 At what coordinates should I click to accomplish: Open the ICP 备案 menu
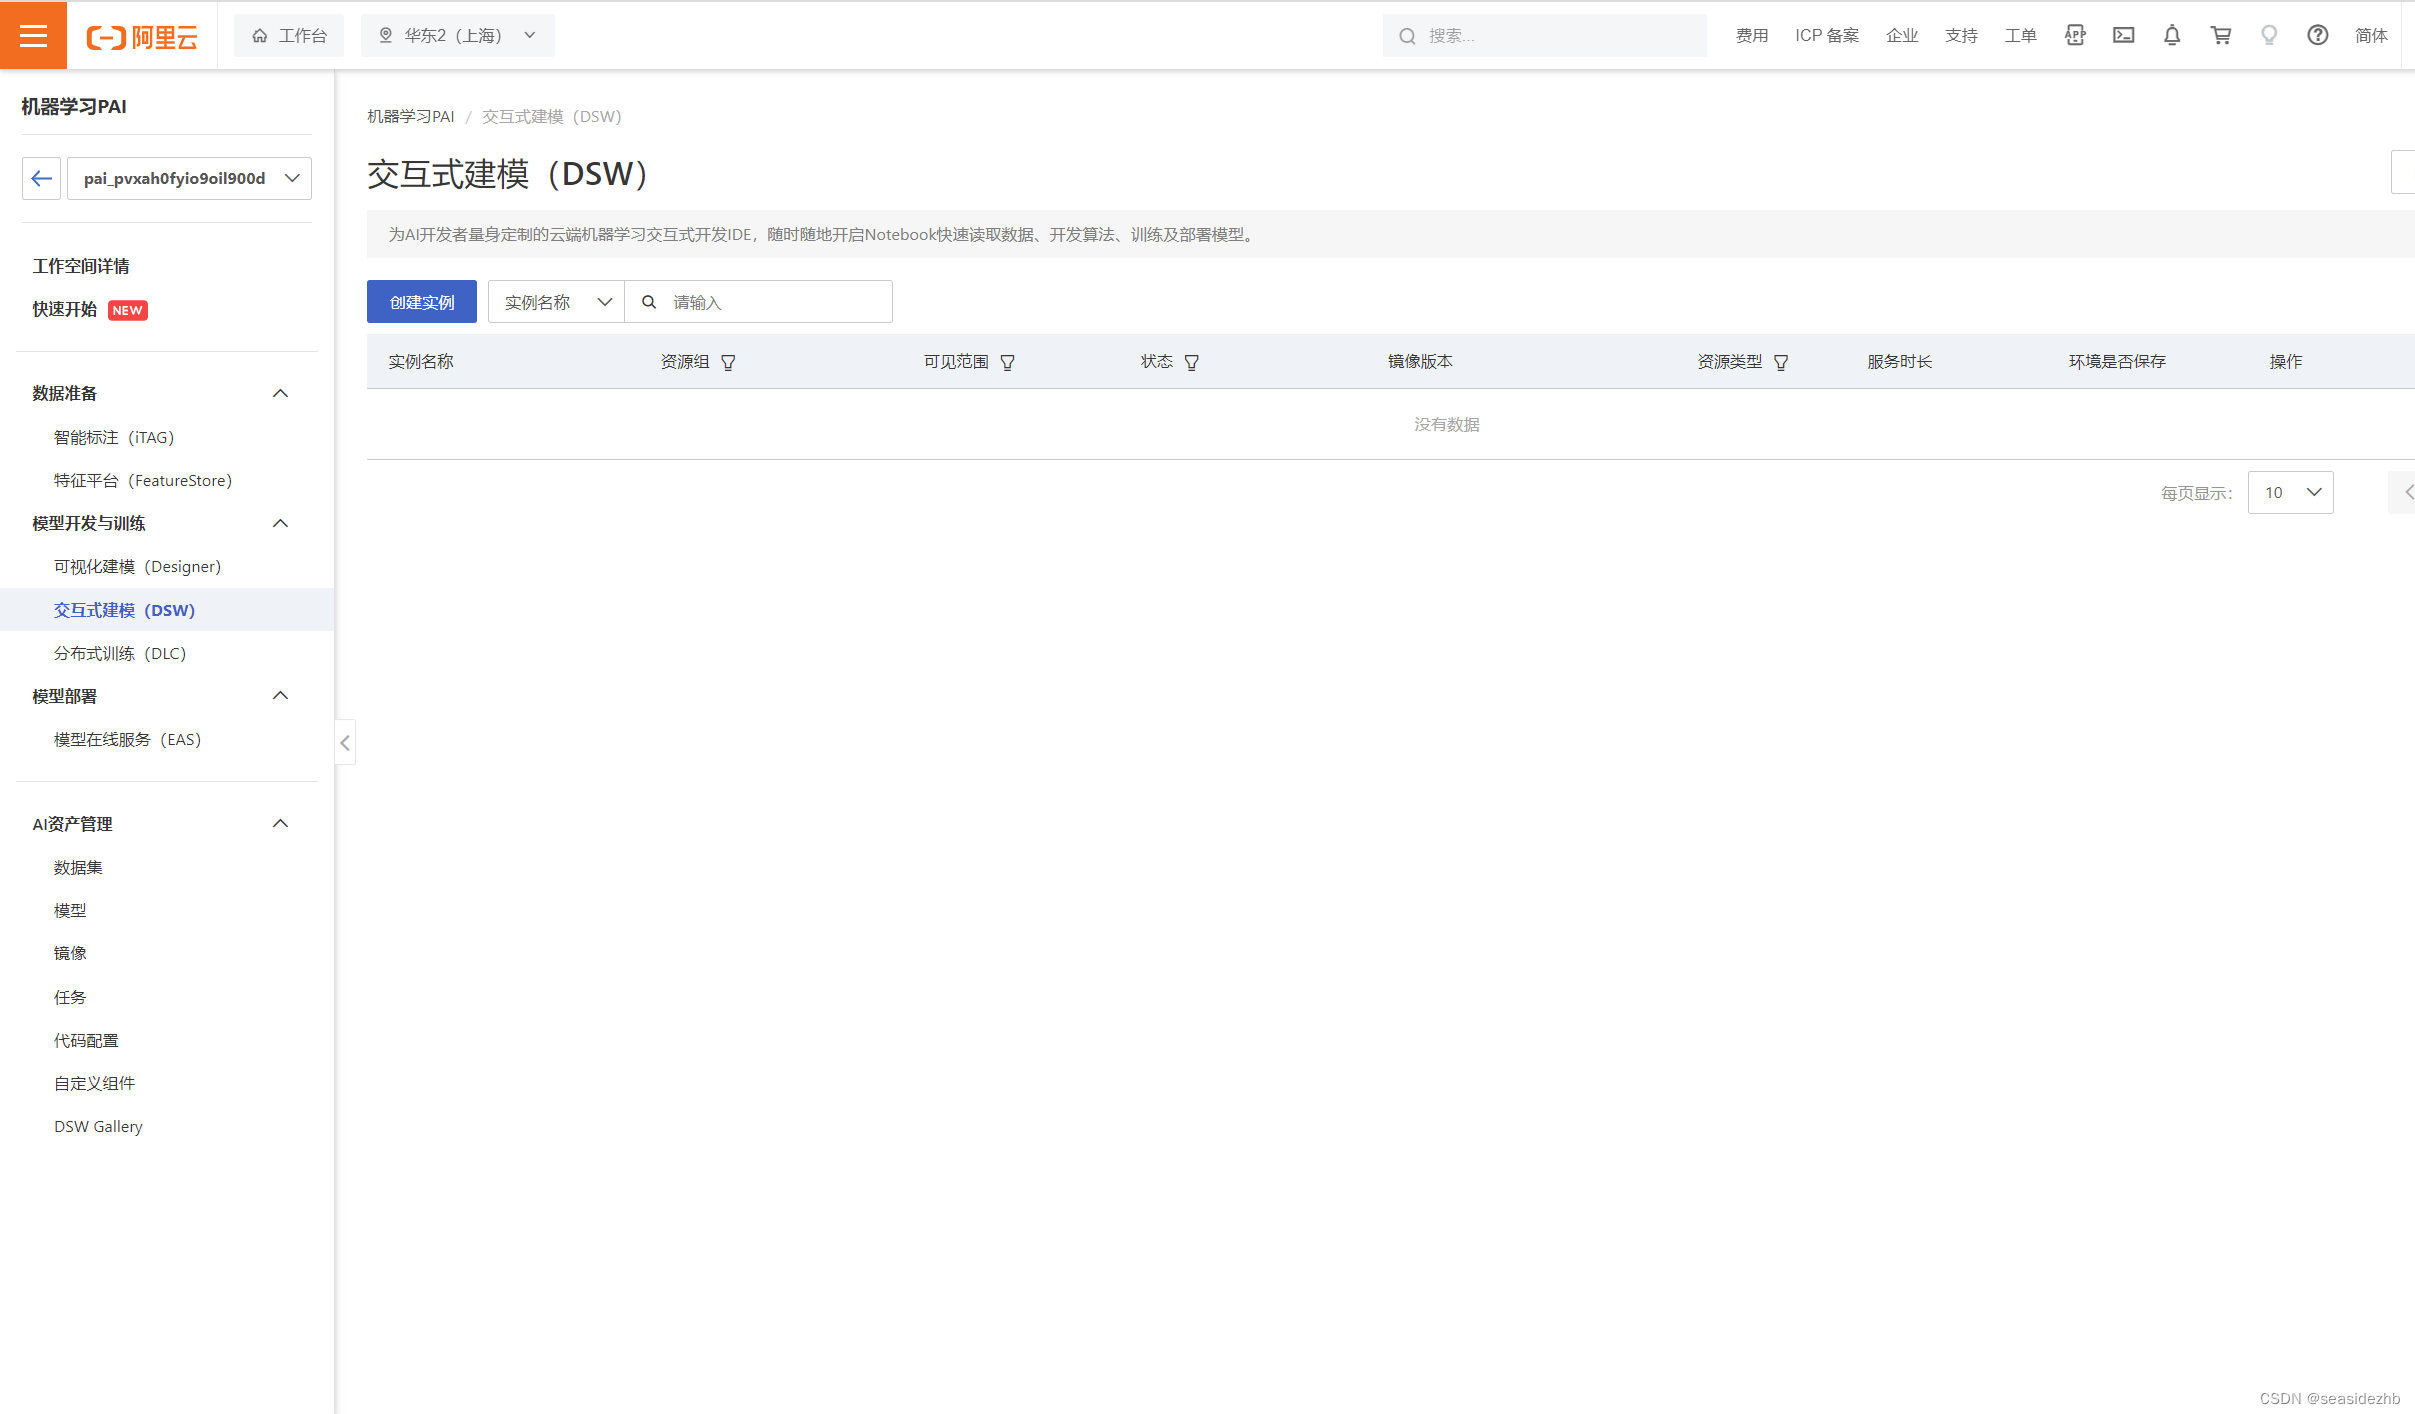tap(1826, 36)
